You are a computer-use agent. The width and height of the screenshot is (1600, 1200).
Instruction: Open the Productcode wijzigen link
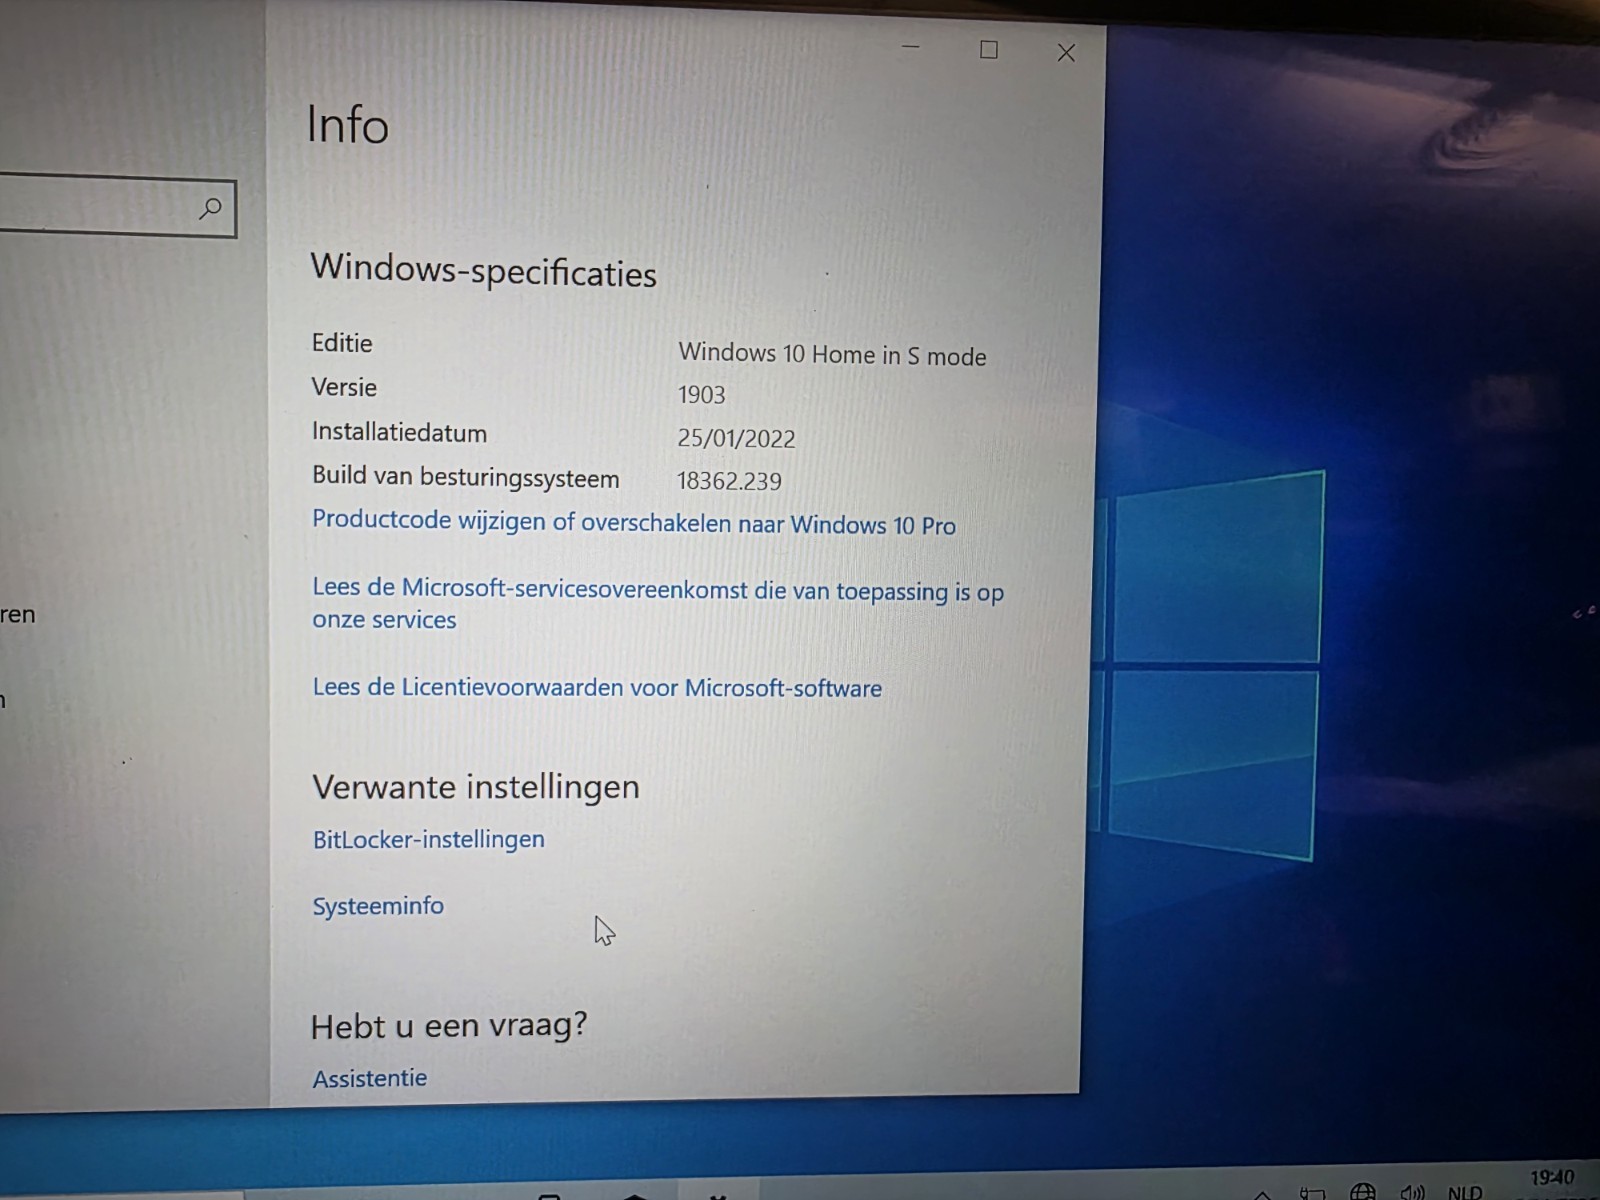click(634, 523)
